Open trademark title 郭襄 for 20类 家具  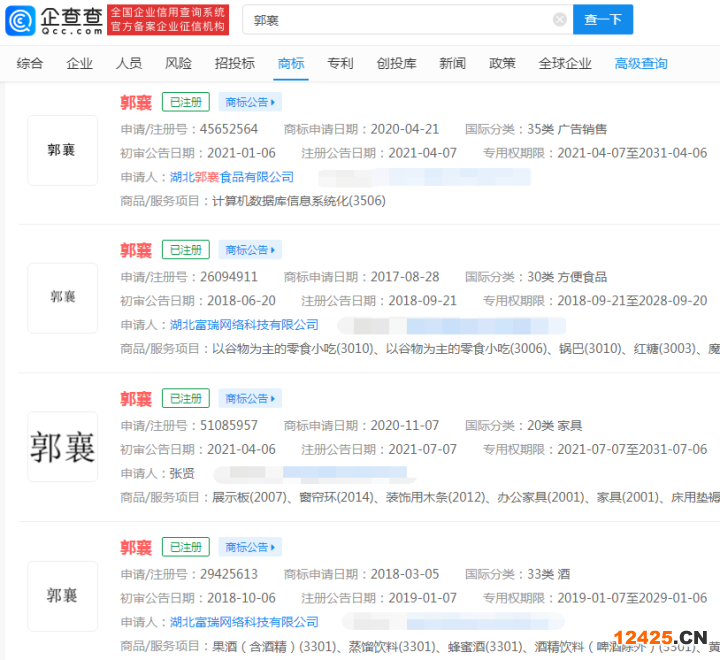point(136,399)
